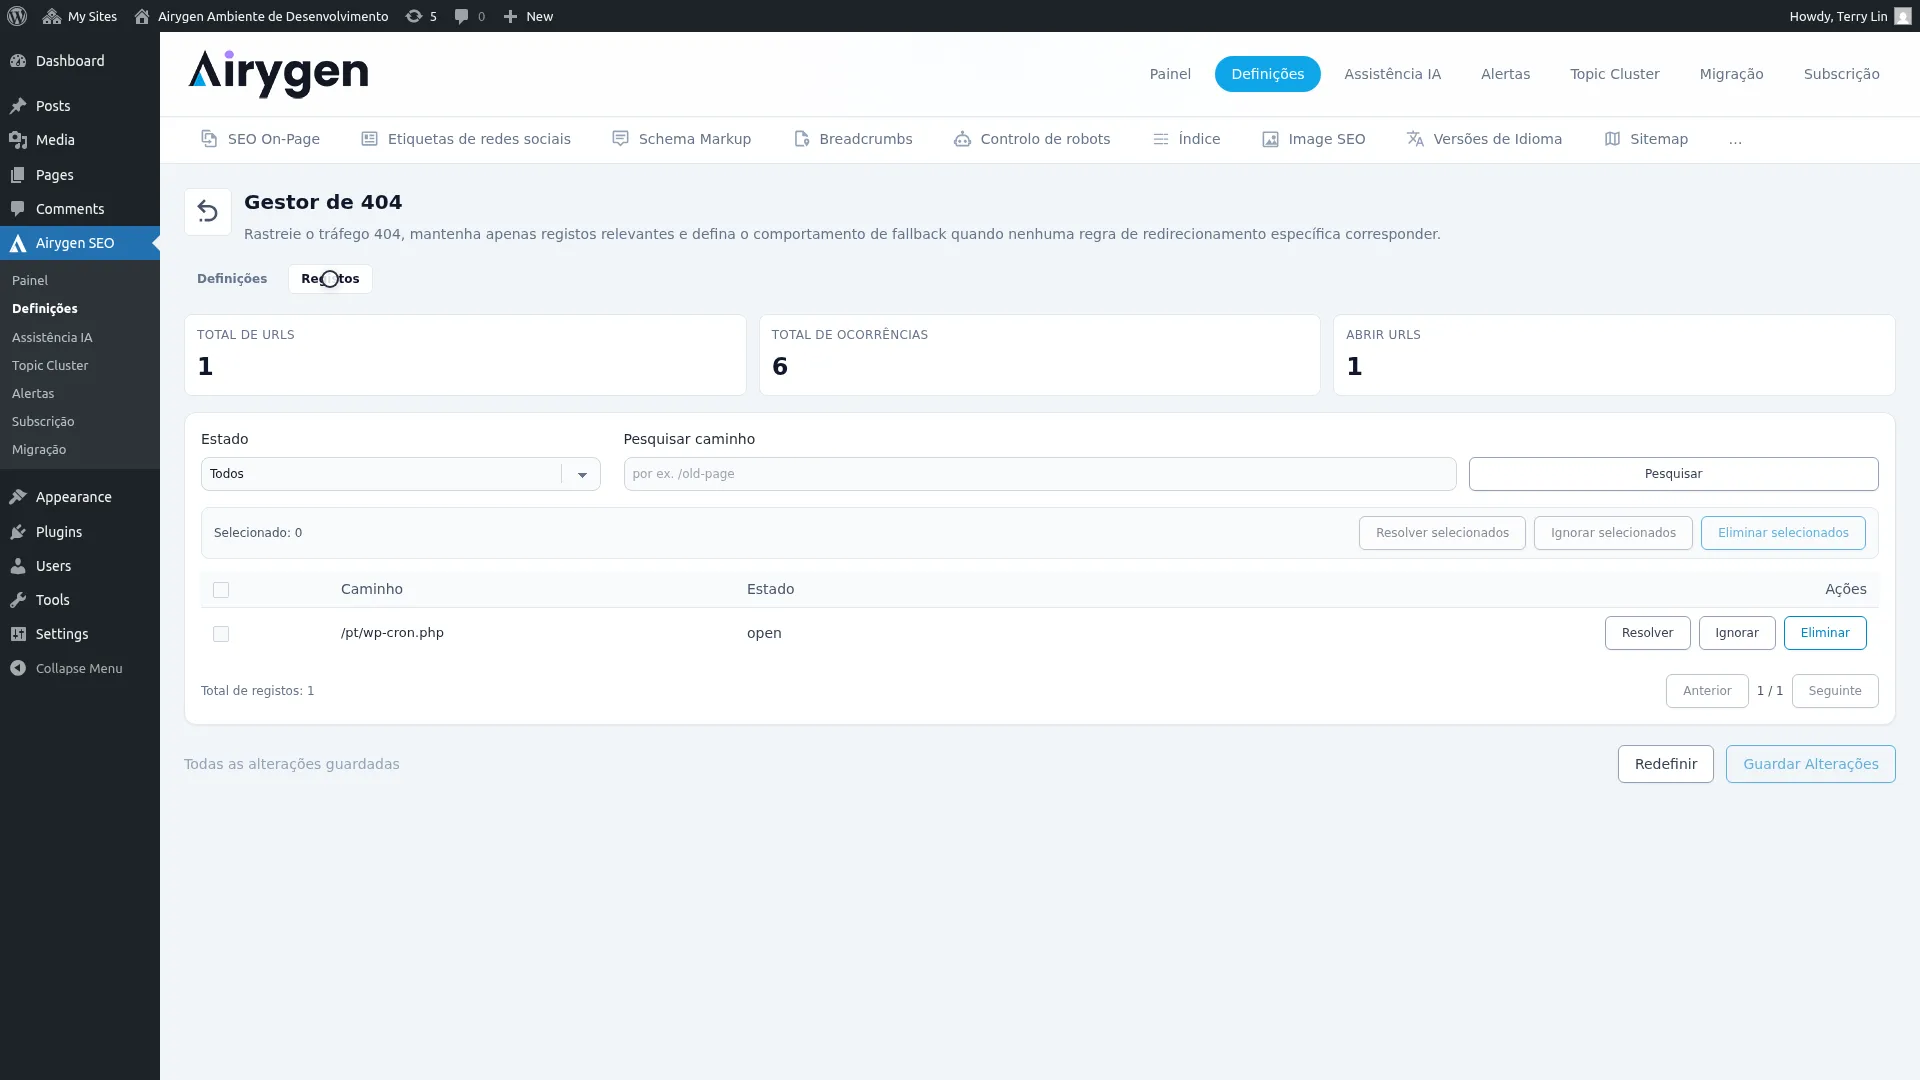Click the Schema Markup icon
Viewport: 1920px width, 1080px height.
click(620, 139)
